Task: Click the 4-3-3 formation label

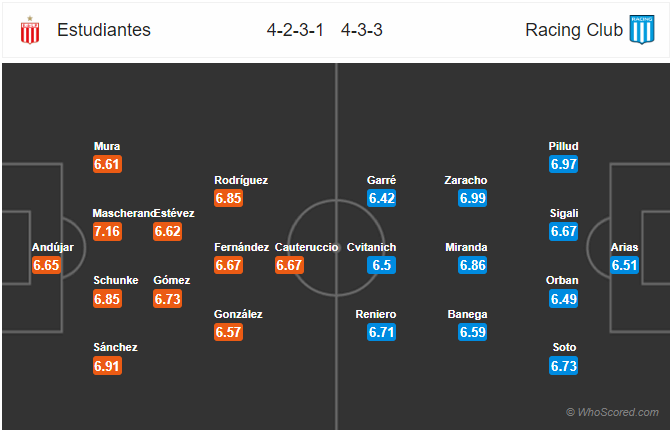Action: point(362,30)
